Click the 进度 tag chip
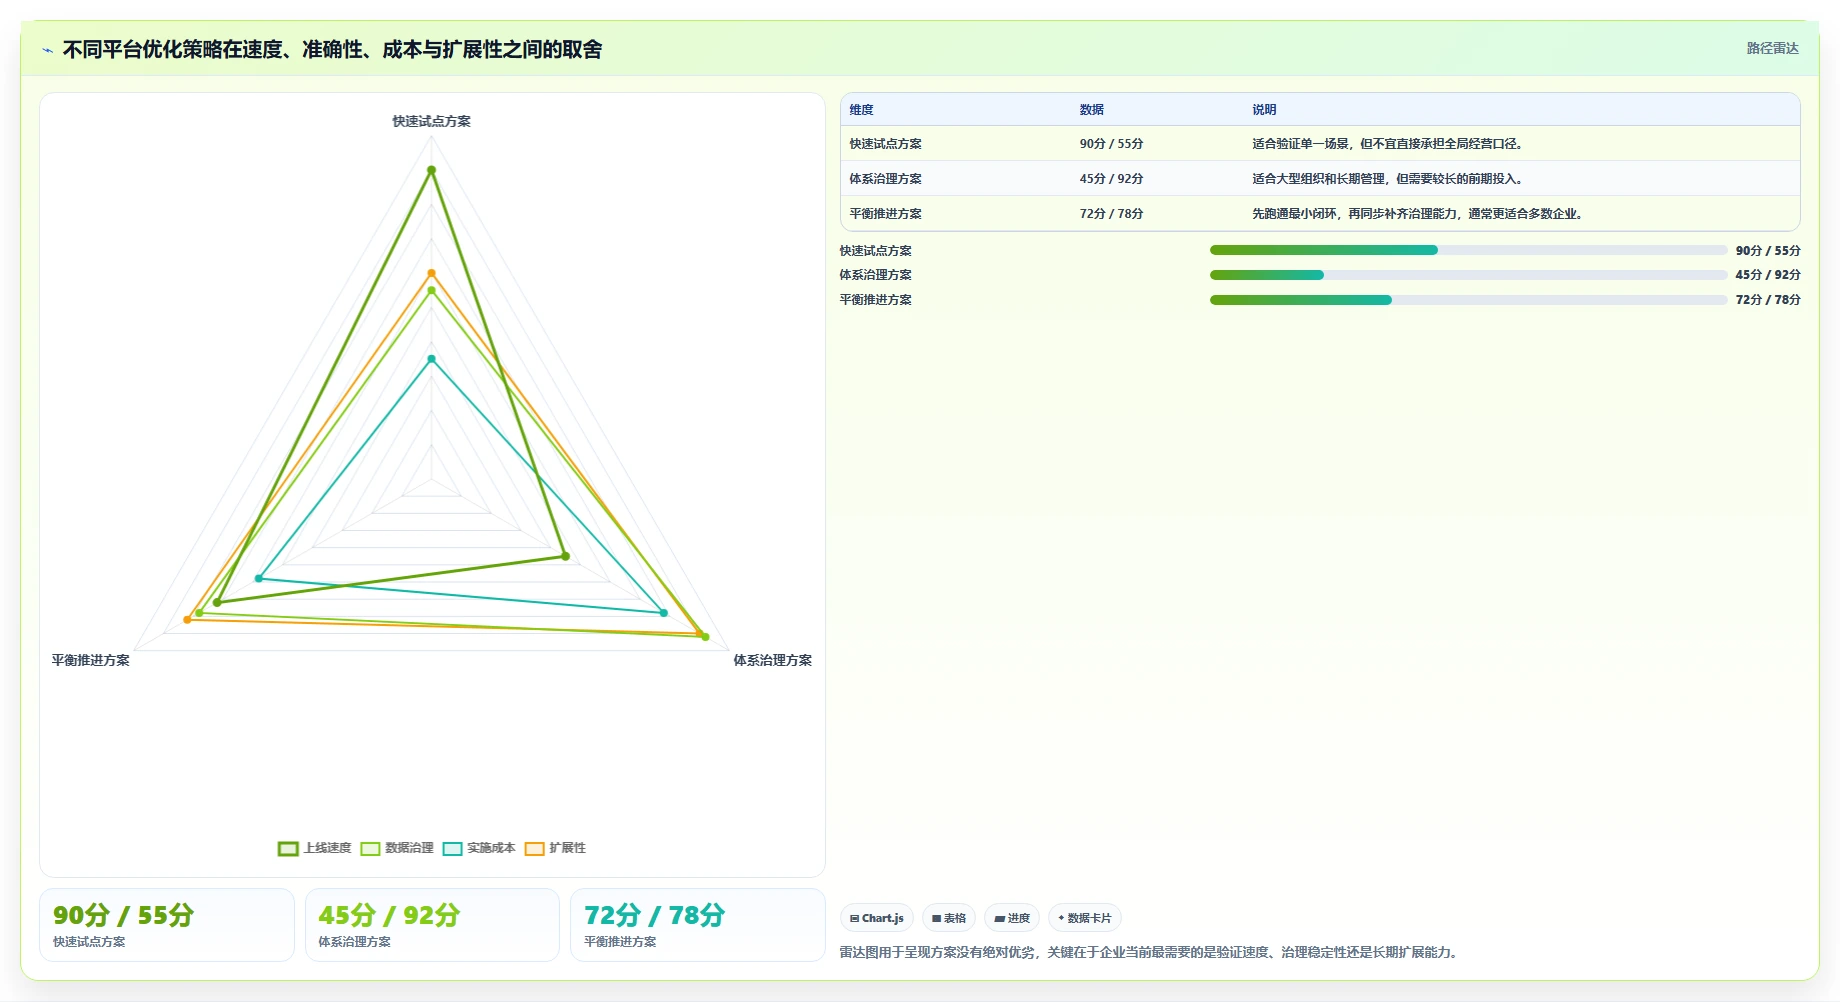The width and height of the screenshot is (1840, 1002). [1012, 918]
